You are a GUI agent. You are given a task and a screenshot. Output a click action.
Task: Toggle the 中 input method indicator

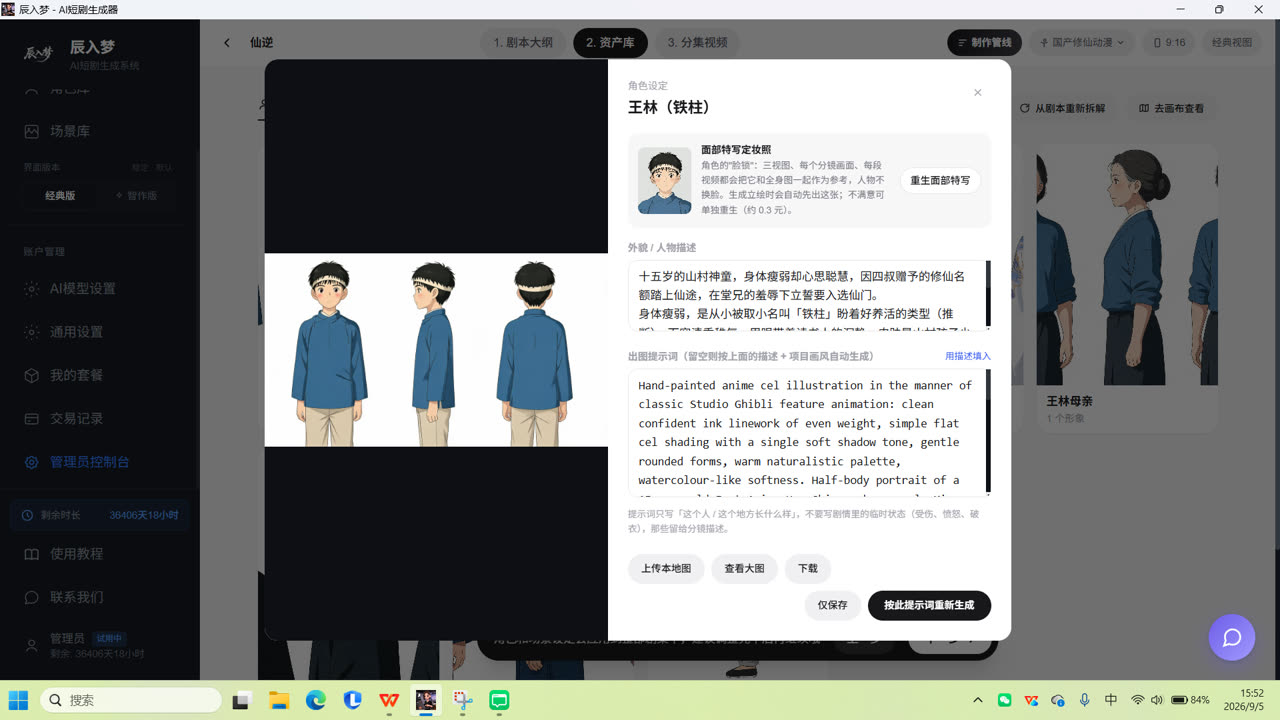tap(1111, 700)
